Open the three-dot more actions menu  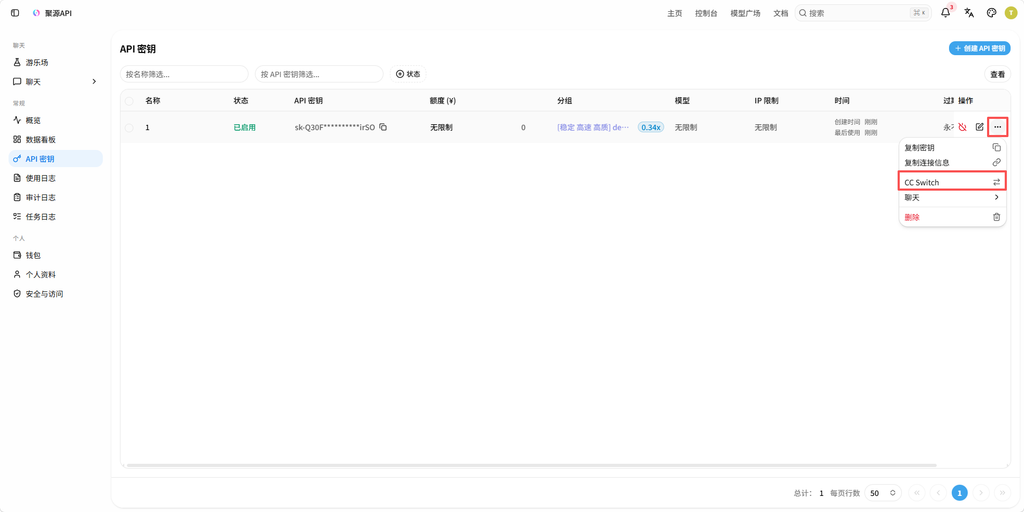[x=997, y=127]
